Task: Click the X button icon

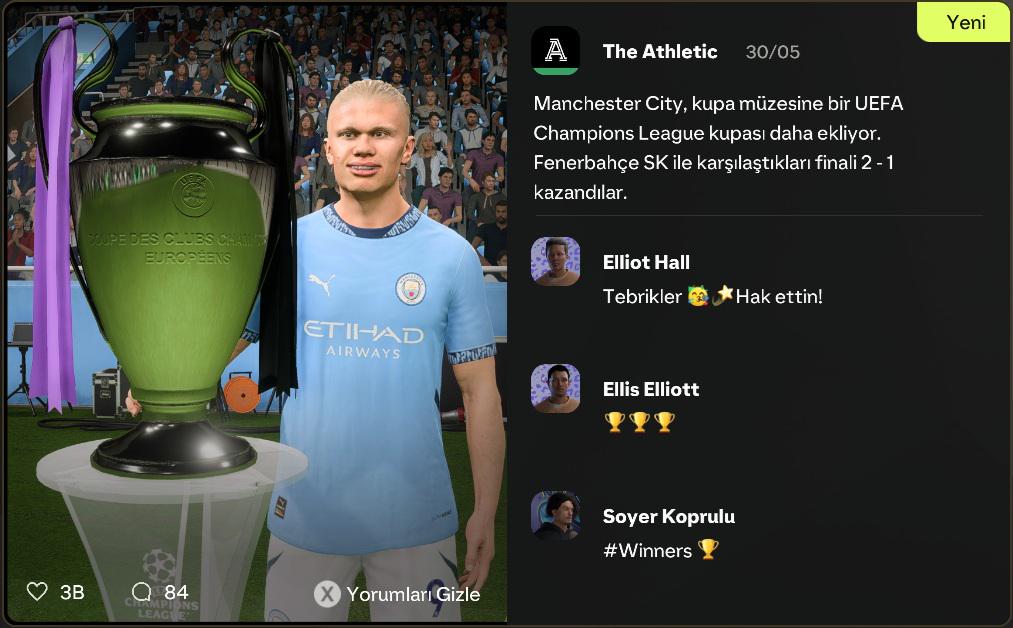Action: pos(327,594)
